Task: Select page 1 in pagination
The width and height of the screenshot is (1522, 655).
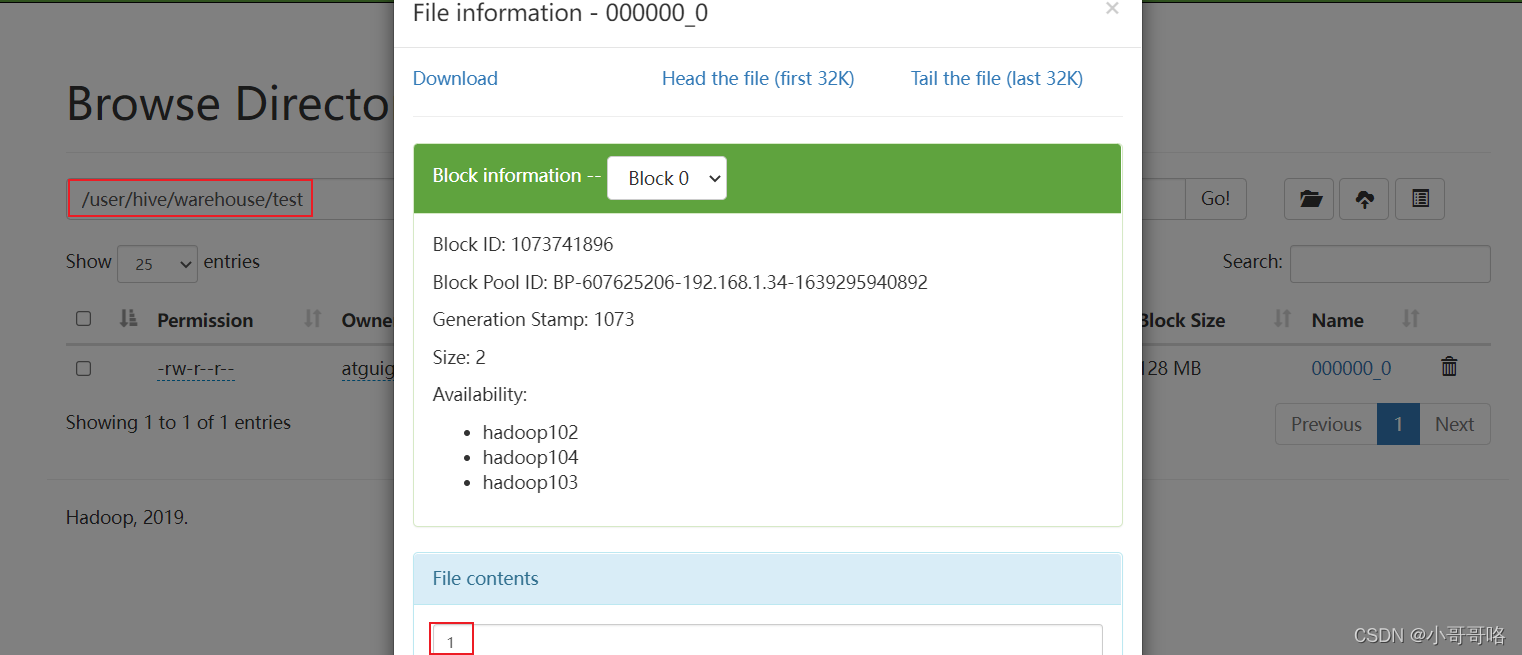Action: pos(1398,424)
